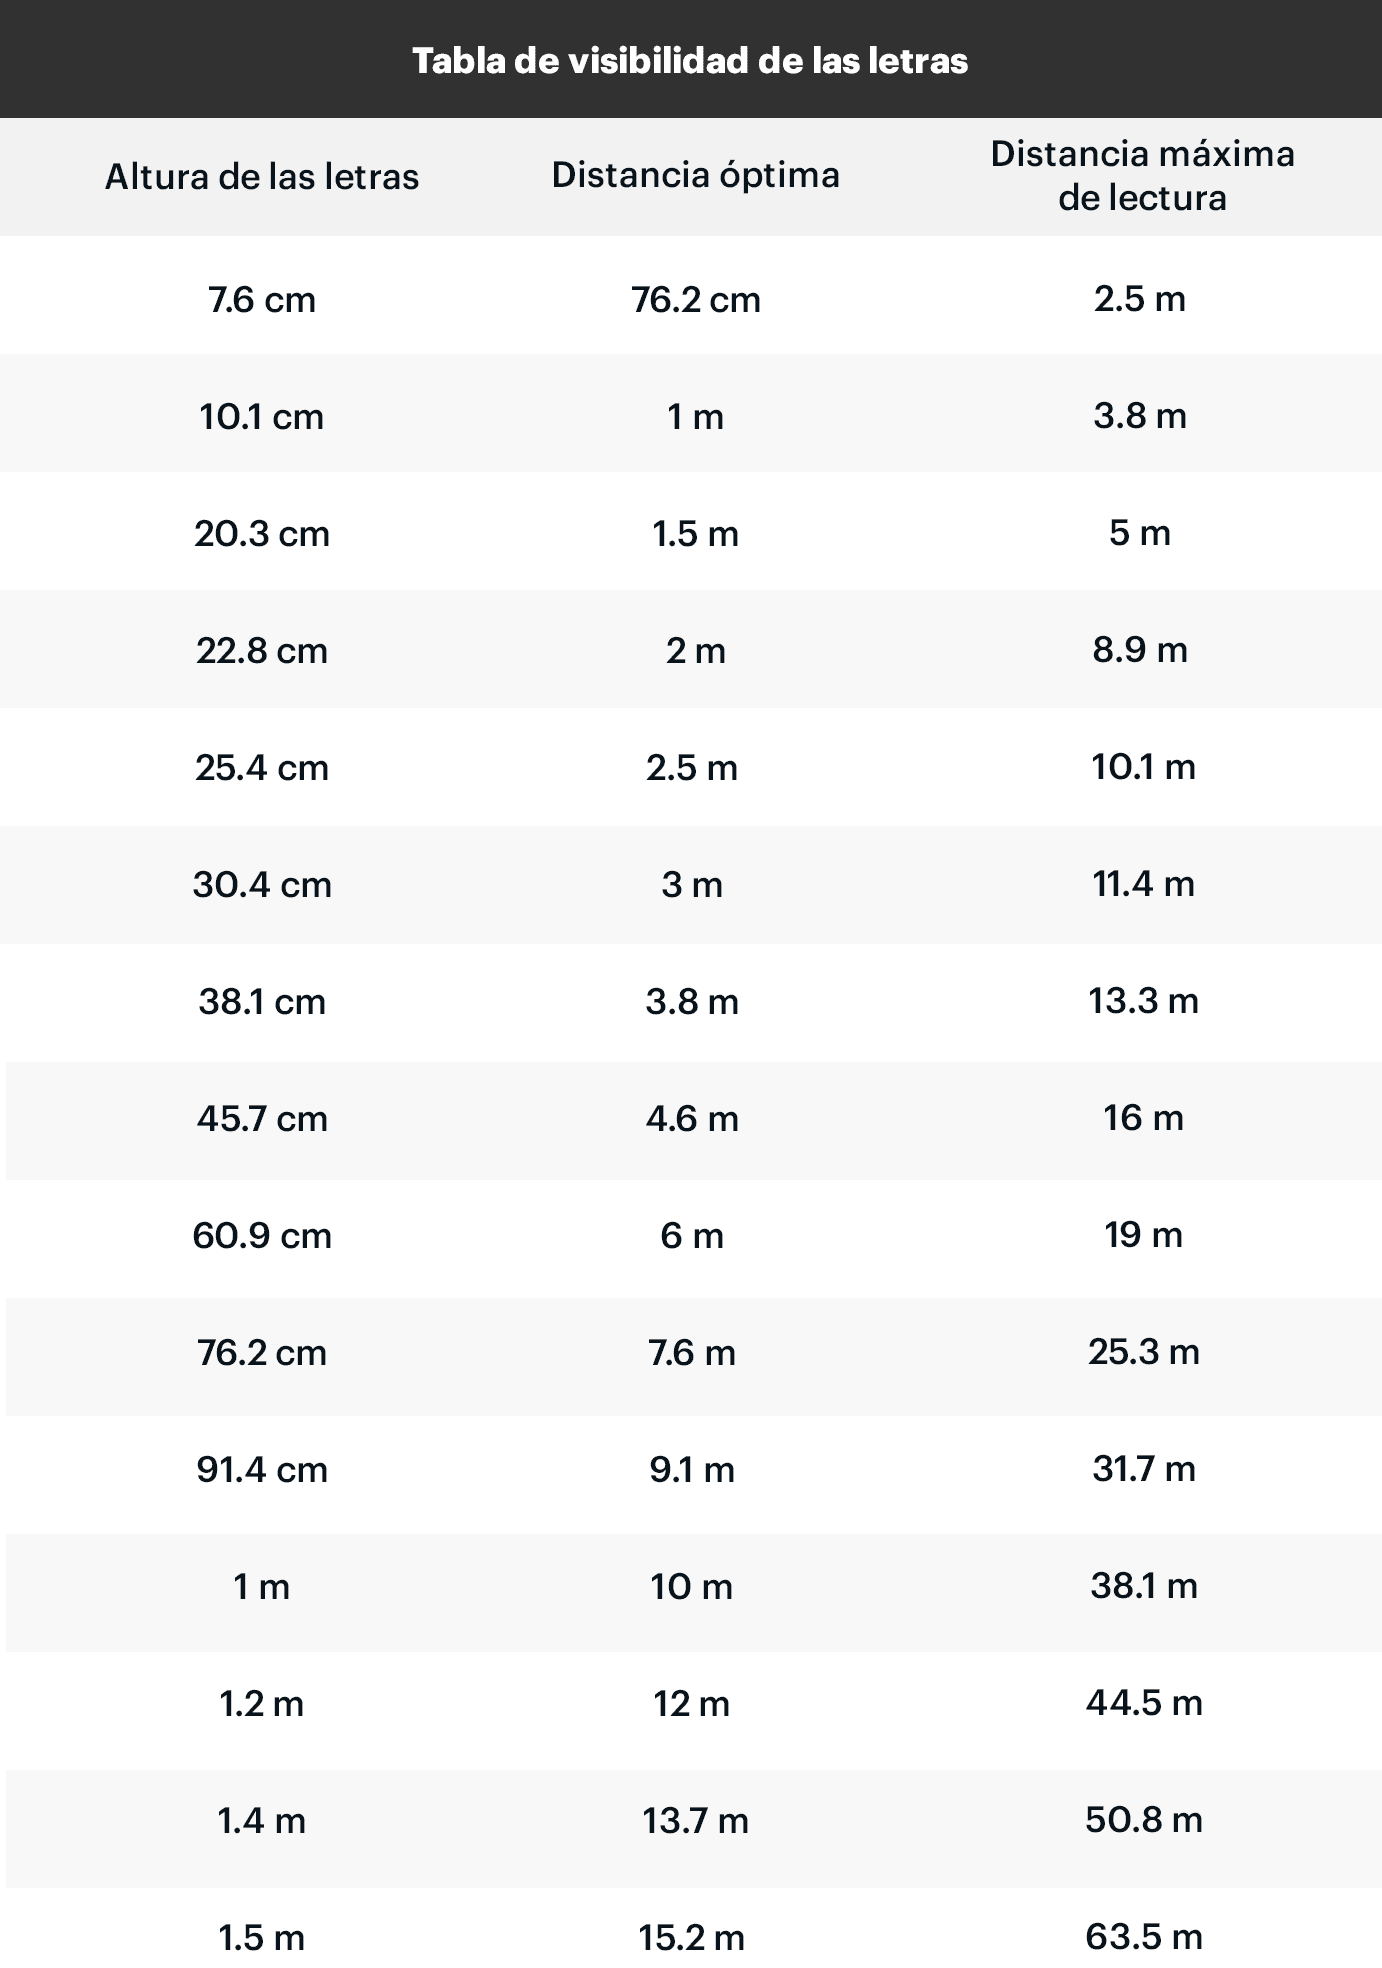Click the 11.4 m value
The height and width of the screenshot is (1968, 1382).
pos(1143,884)
